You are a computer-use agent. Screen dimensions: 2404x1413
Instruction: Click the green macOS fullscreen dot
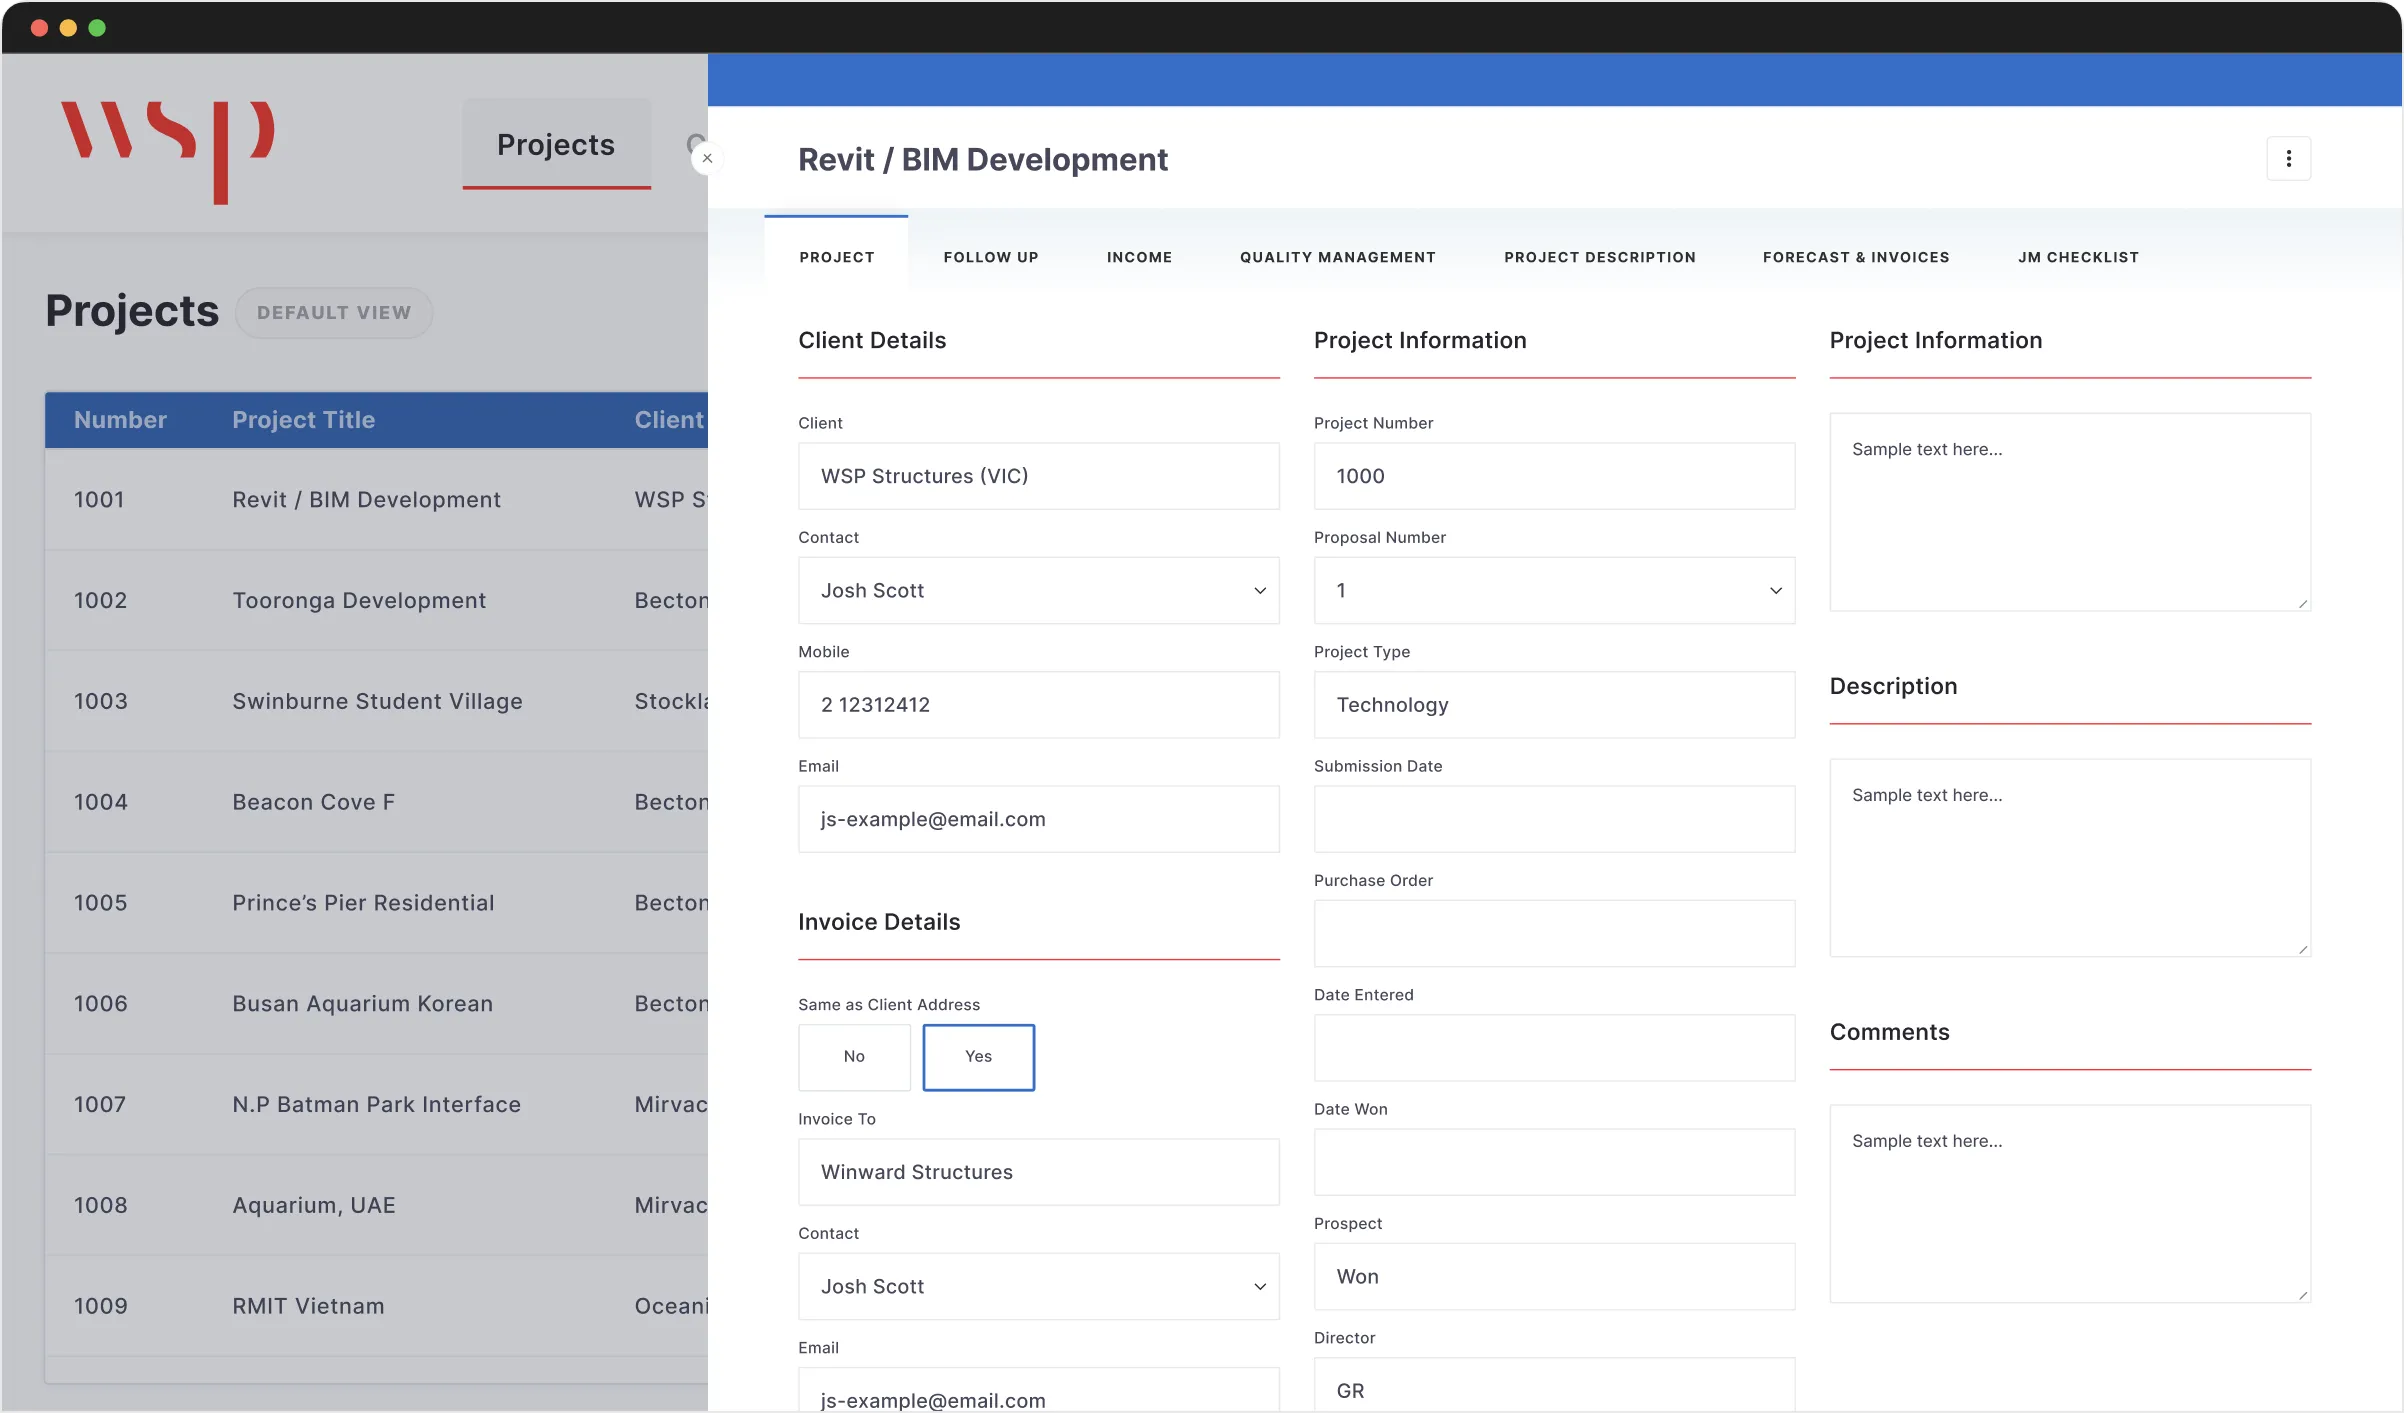click(97, 28)
